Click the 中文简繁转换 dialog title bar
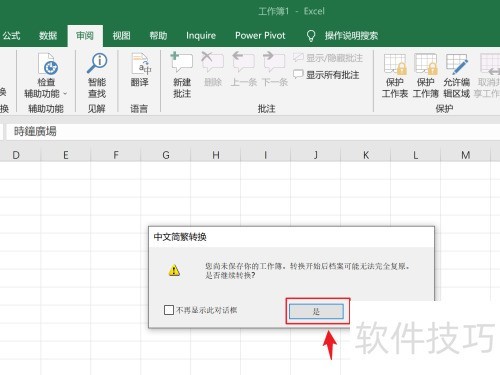Image resolution: width=500 pixels, height=375 pixels. coord(291,237)
